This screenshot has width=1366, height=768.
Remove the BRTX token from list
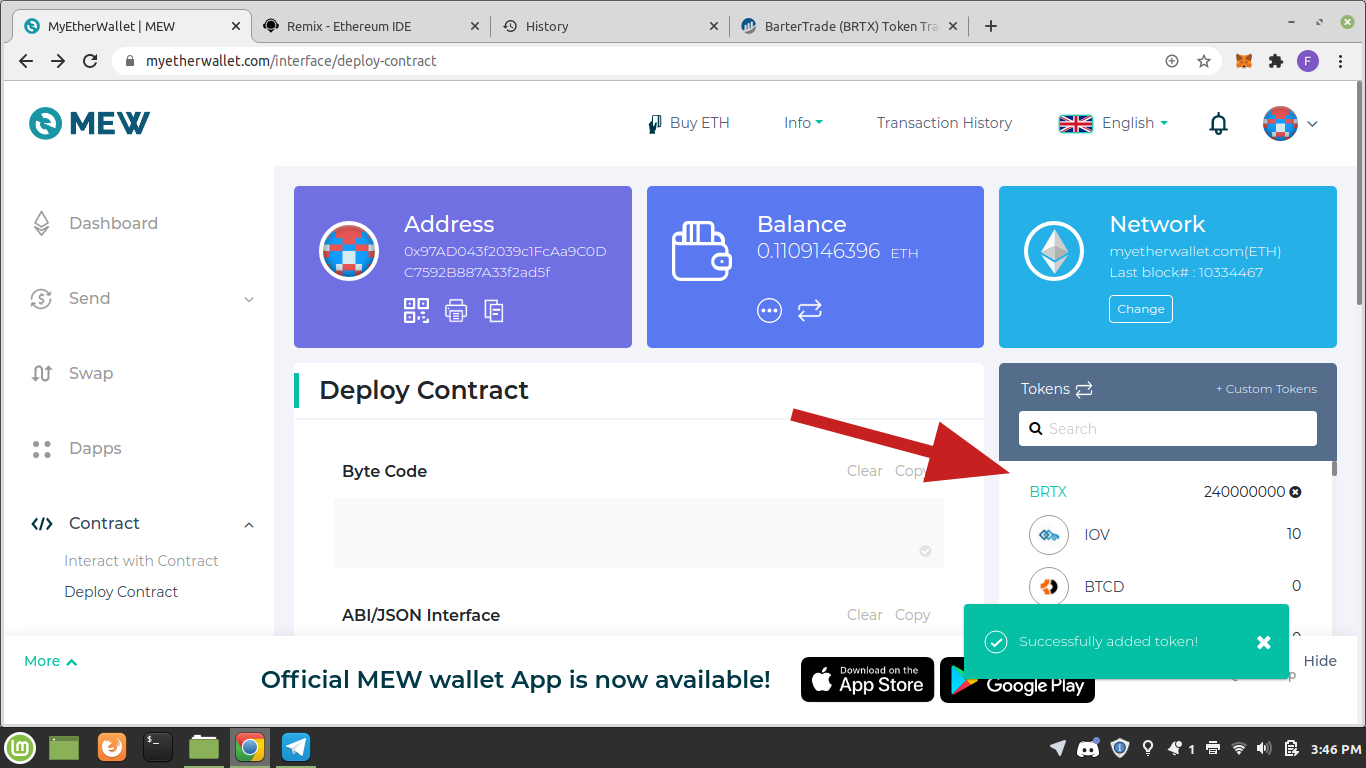(1296, 492)
